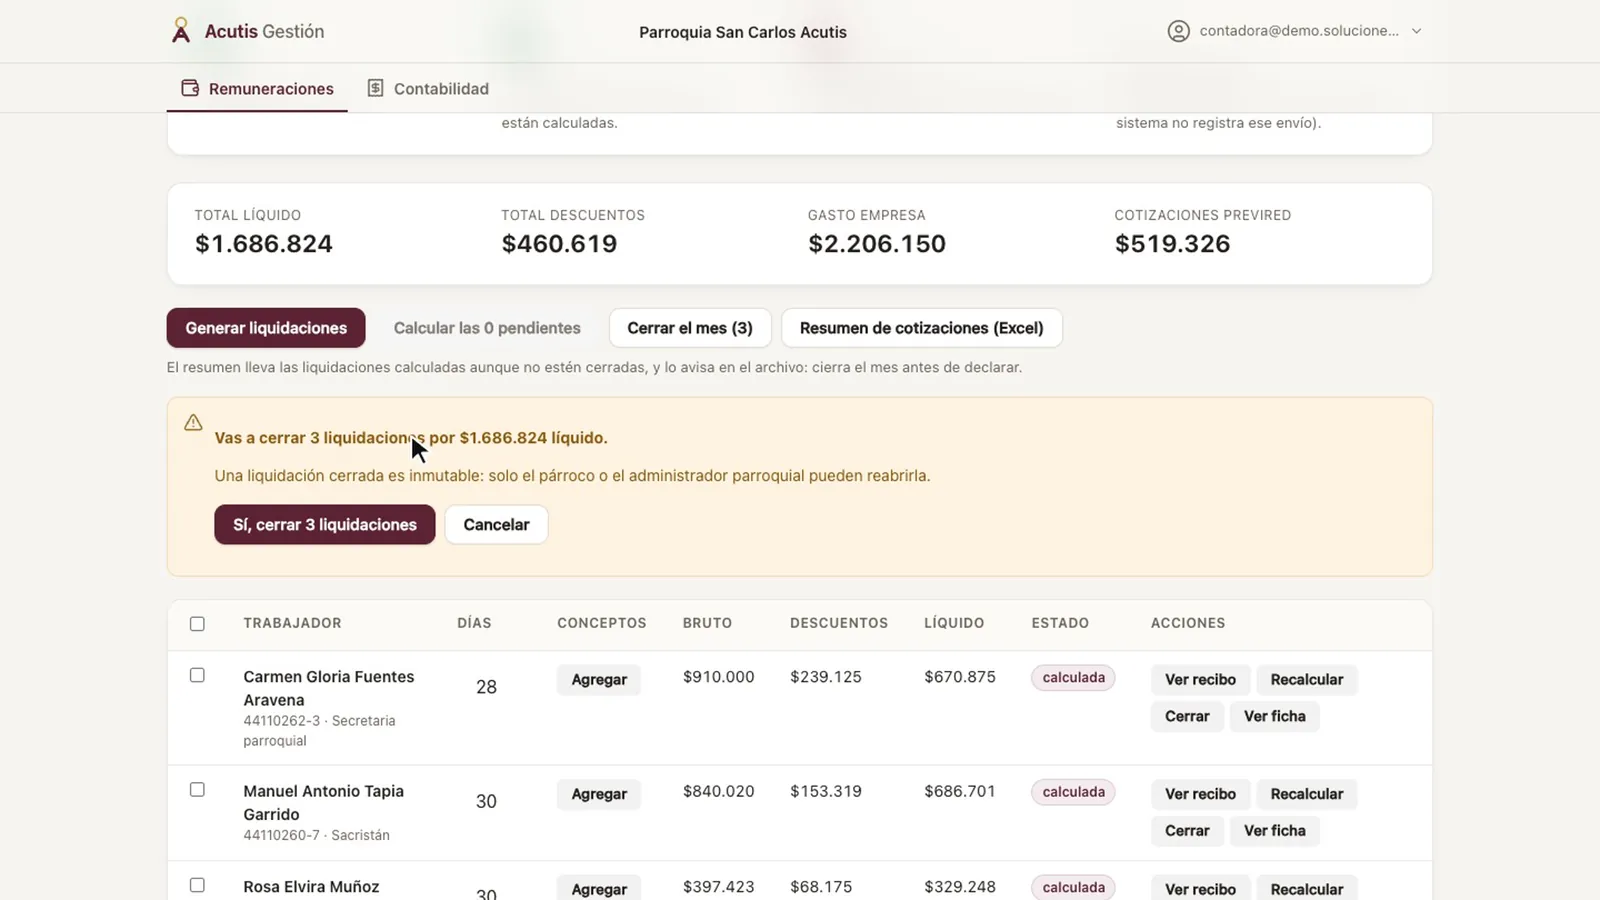The height and width of the screenshot is (900, 1600).
Task: Confirm with Sí, cerrar 3 liquidaciones
Action: (x=325, y=525)
